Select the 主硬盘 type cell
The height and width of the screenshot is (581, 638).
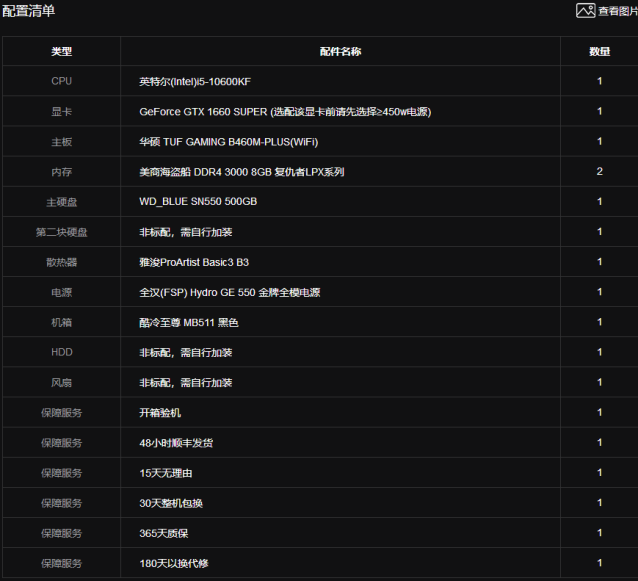pos(61,202)
